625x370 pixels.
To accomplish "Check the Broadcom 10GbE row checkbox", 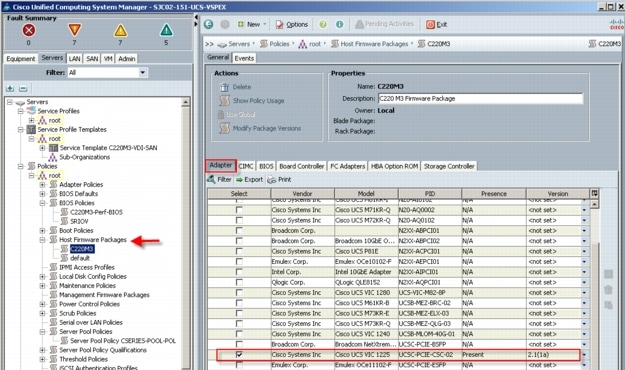I will click(239, 241).
